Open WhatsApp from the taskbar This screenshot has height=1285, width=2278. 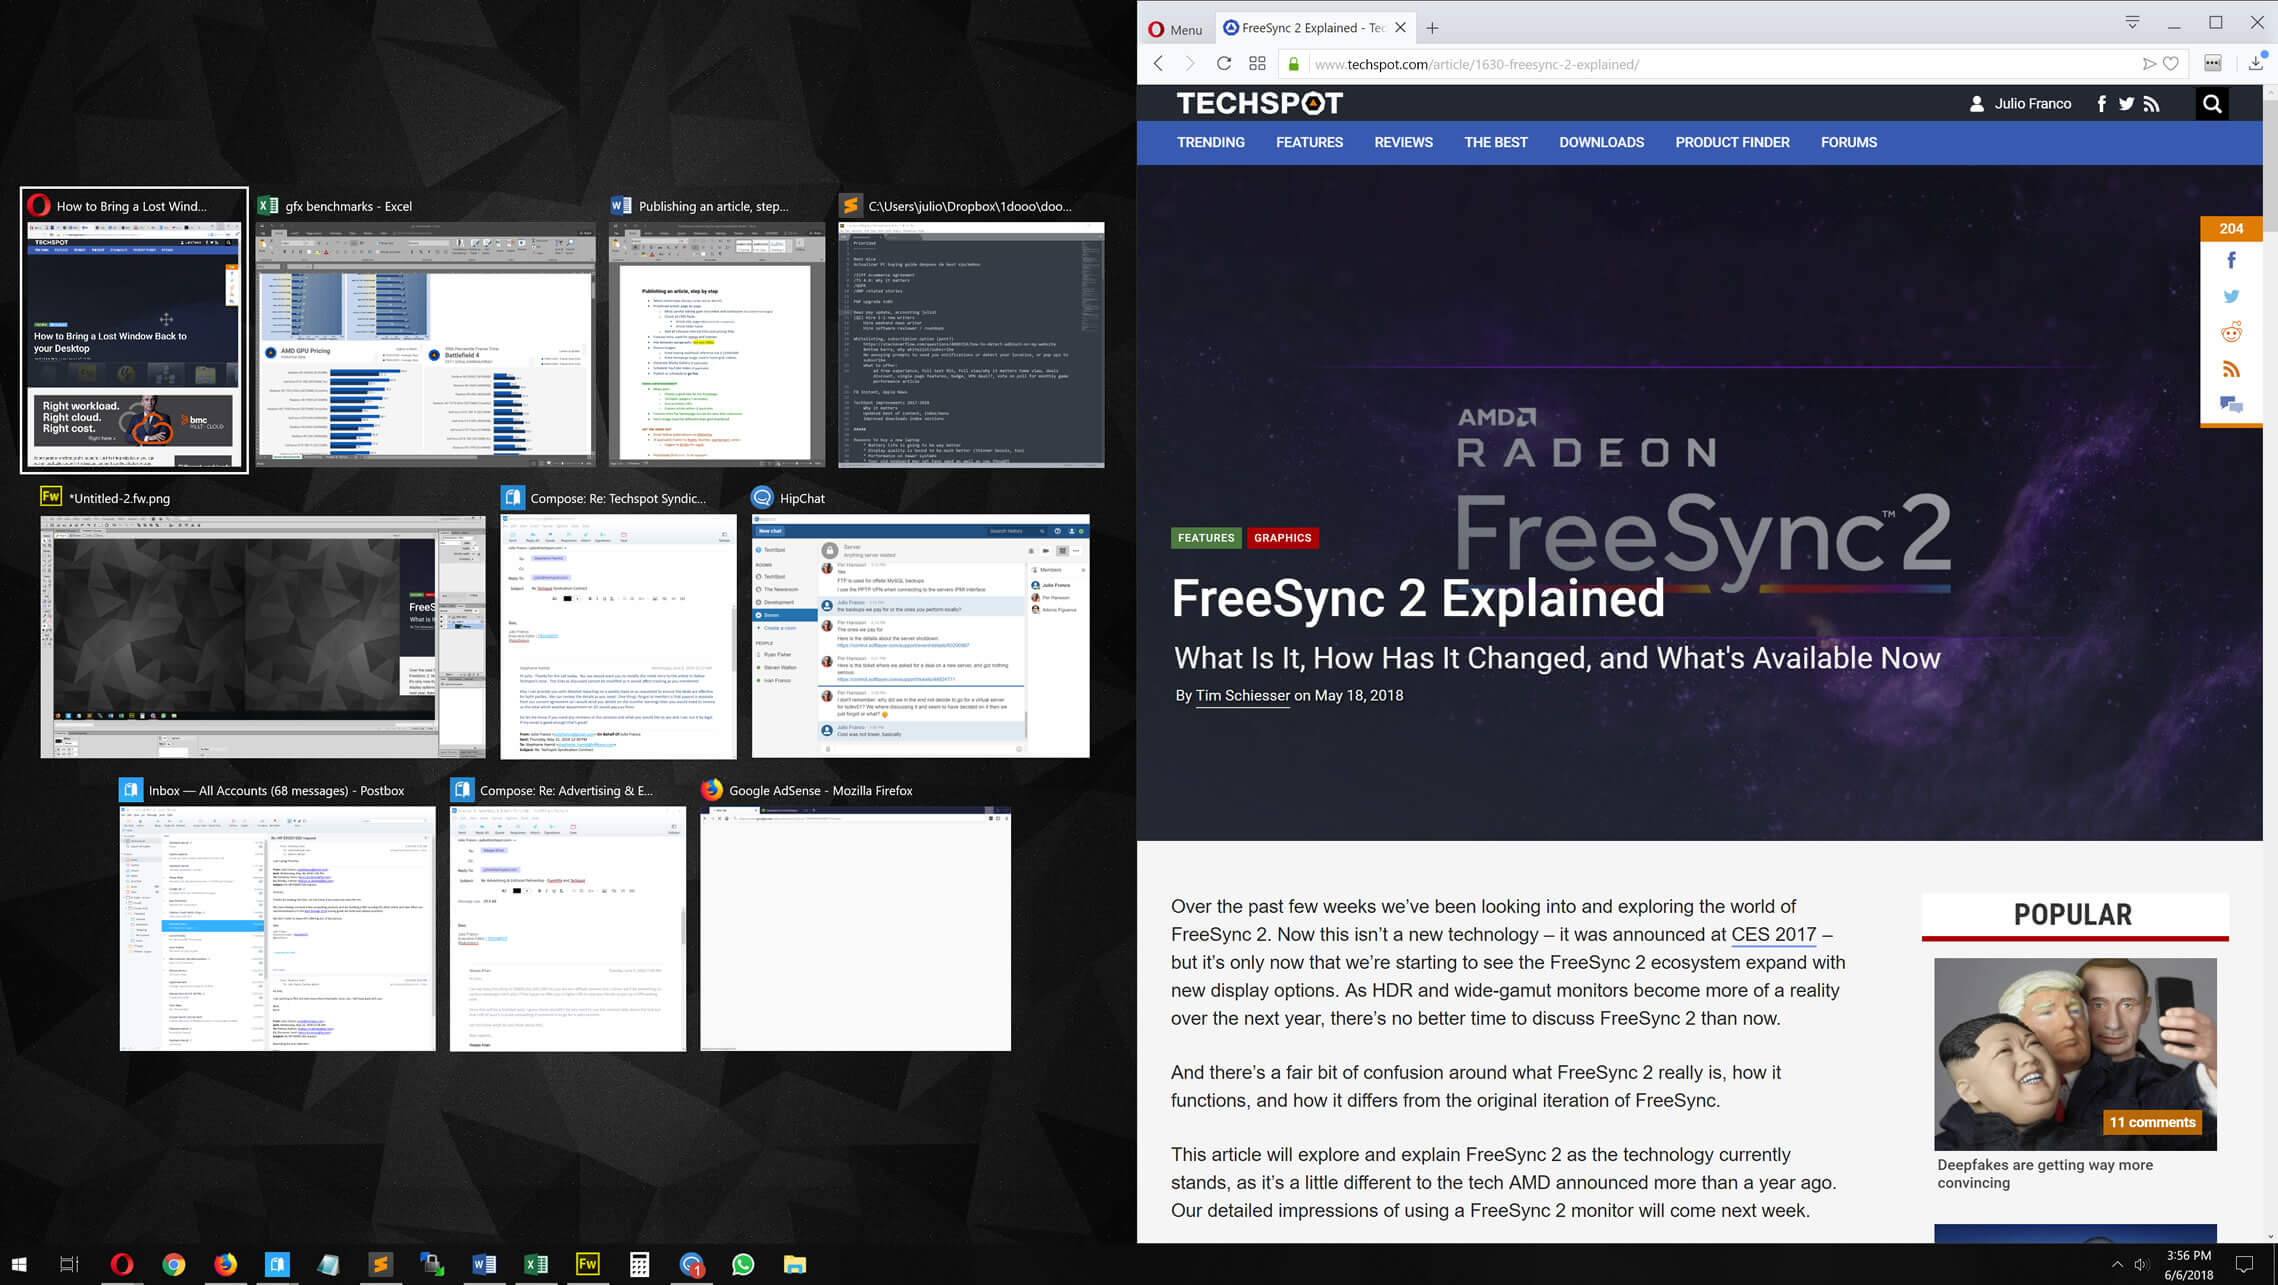(x=743, y=1264)
